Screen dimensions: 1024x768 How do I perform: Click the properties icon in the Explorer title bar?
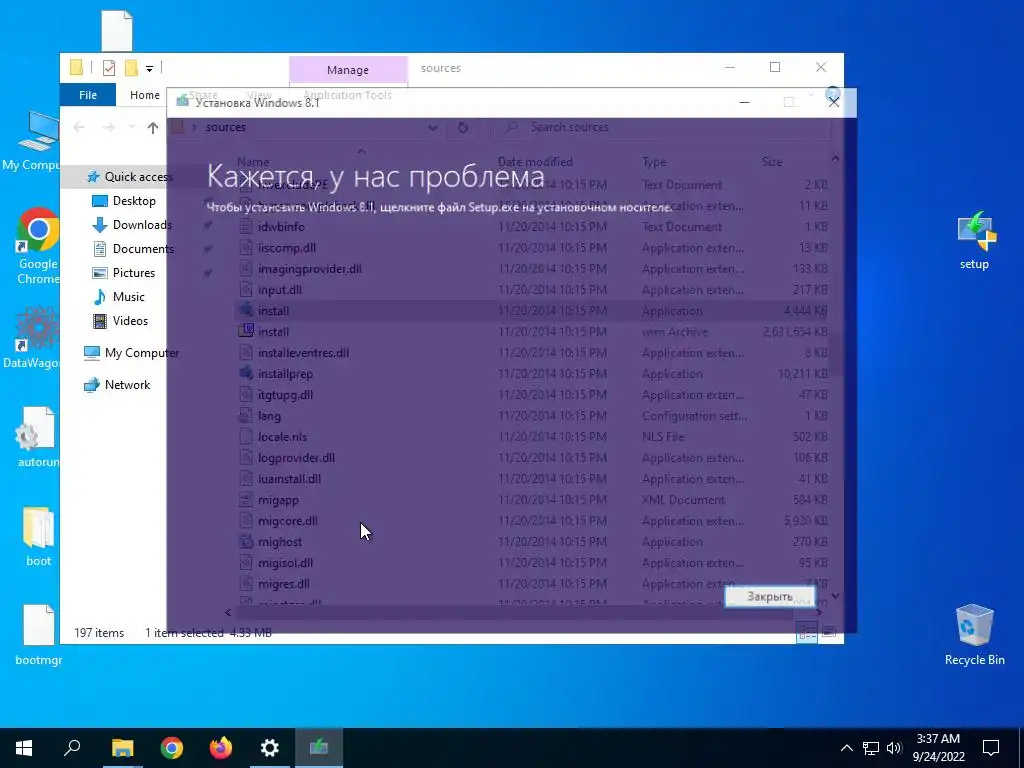pos(109,67)
